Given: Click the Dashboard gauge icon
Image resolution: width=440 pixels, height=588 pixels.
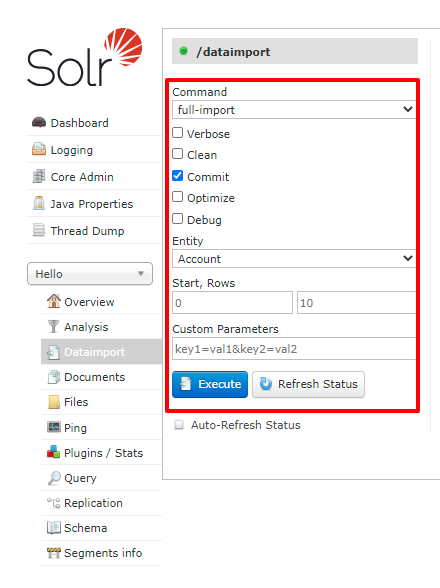Looking at the screenshot, I should [x=39, y=122].
